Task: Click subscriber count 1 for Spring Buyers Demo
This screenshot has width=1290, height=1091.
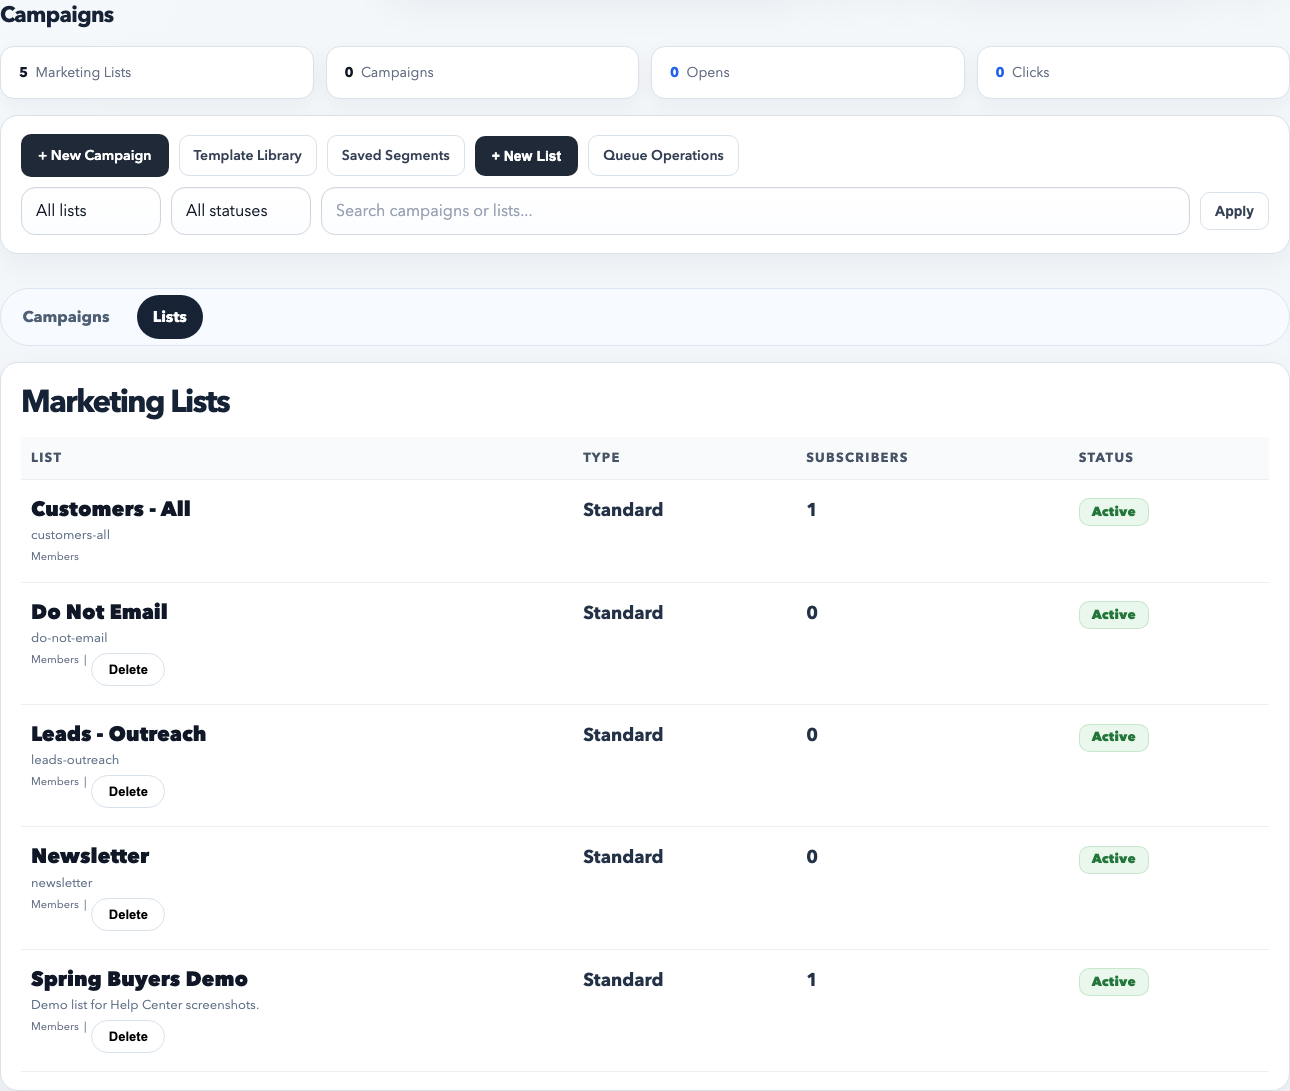Action: click(x=812, y=980)
